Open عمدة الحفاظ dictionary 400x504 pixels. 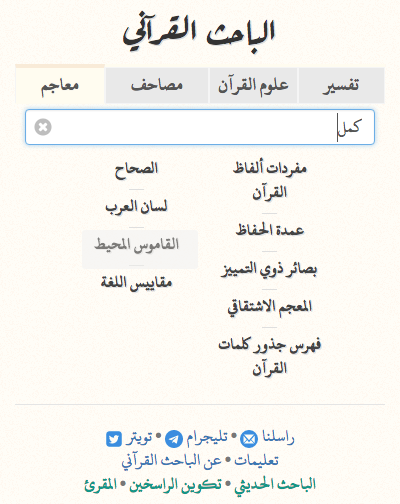269,230
